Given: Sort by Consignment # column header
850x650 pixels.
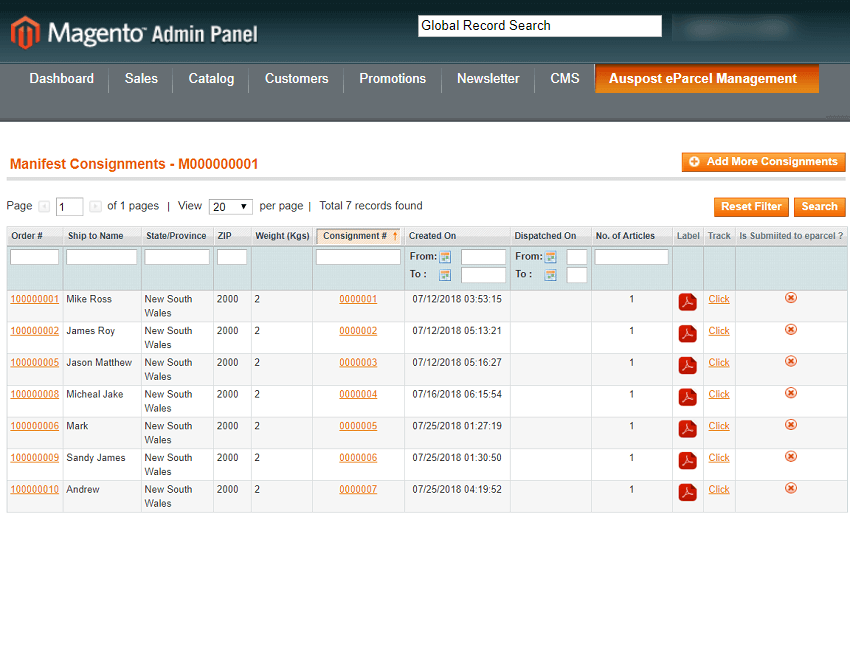Looking at the screenshot, I should 358,236.
